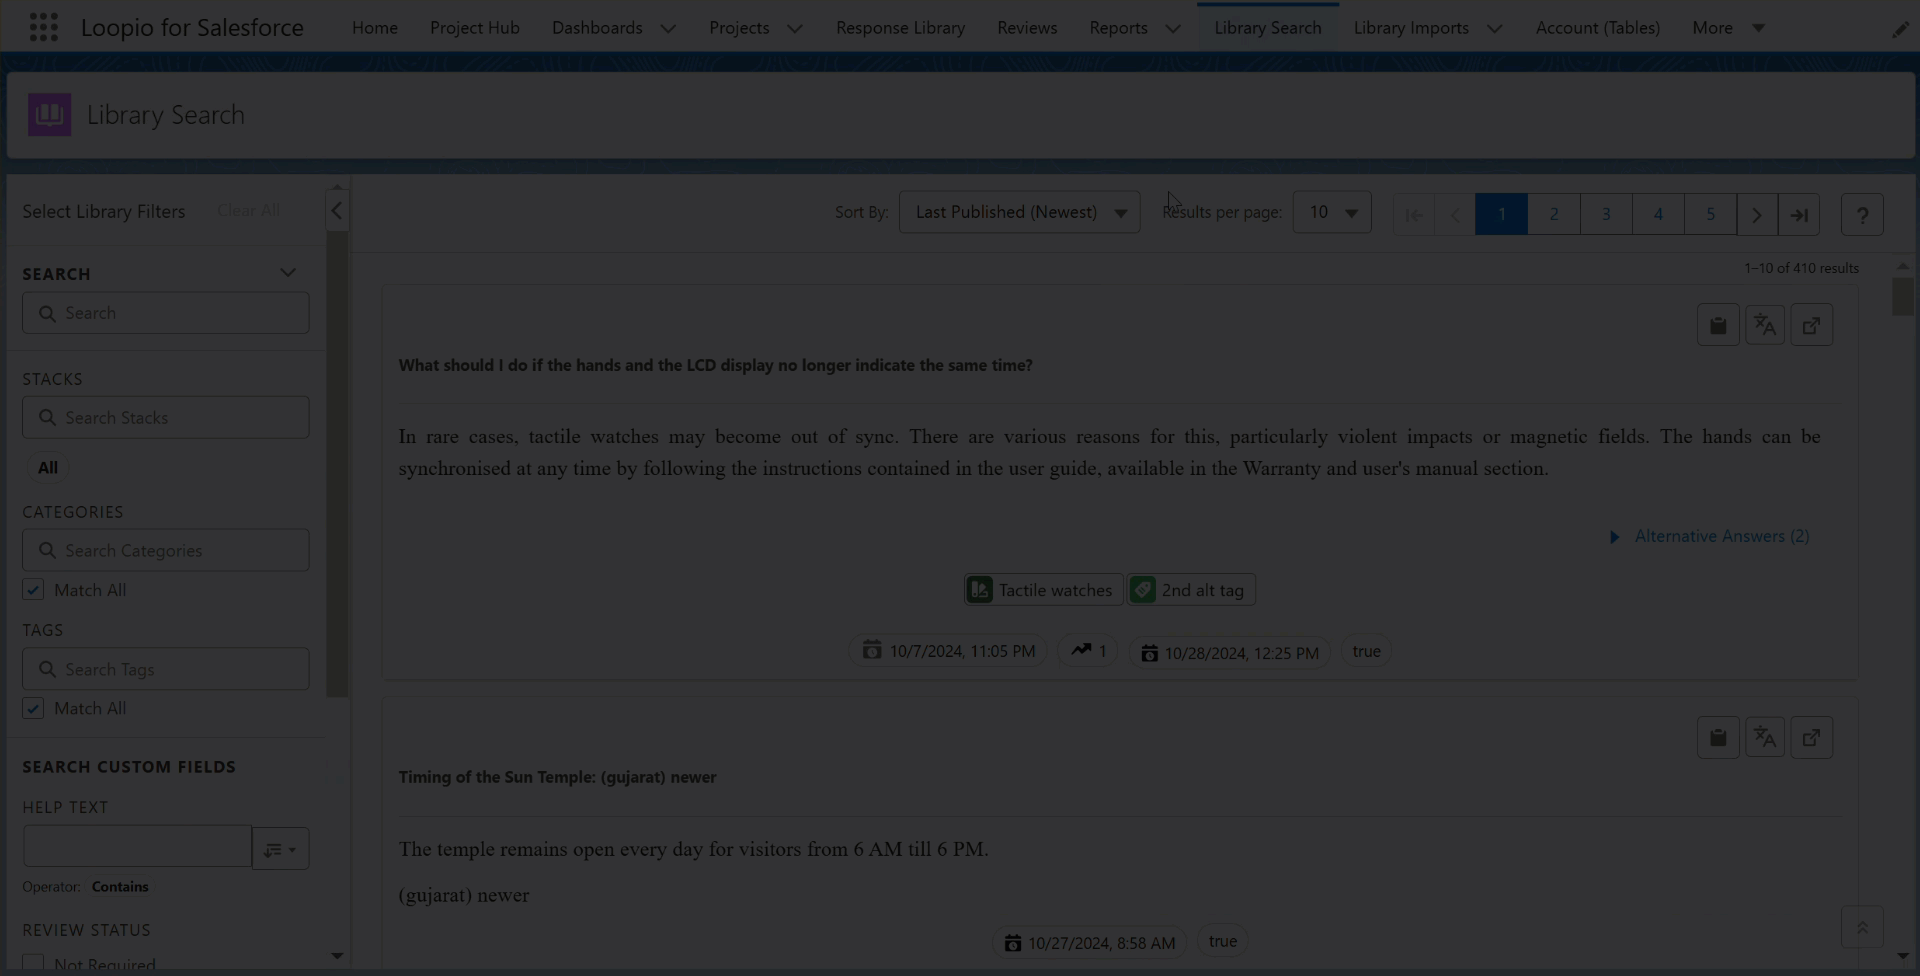Go to results page 3
1920x976 pixels.
pos(1606,215)
